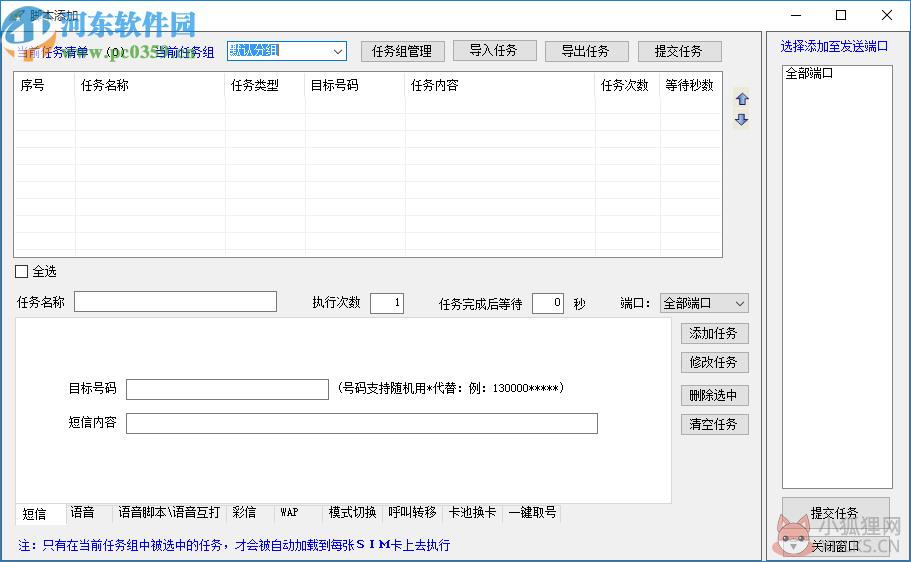
Task: Click the 任务完成后等待 seconds field
Action: [x=548, y=303]
